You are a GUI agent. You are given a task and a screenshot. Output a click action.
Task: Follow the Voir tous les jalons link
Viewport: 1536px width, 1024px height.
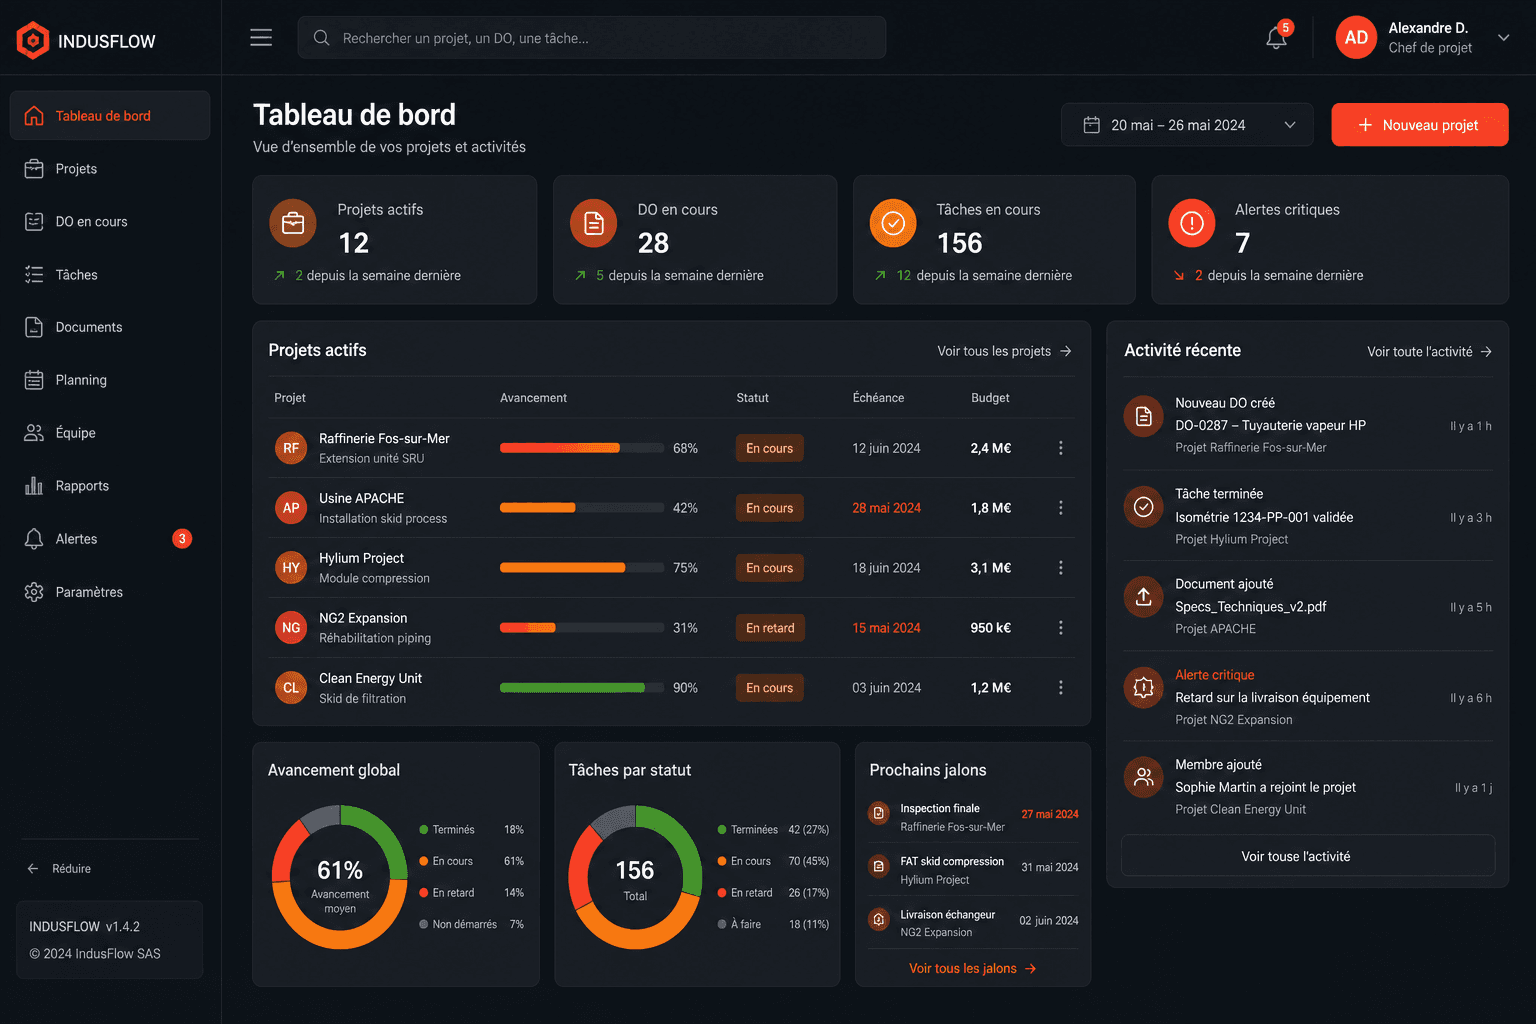(x=972, y=968)
